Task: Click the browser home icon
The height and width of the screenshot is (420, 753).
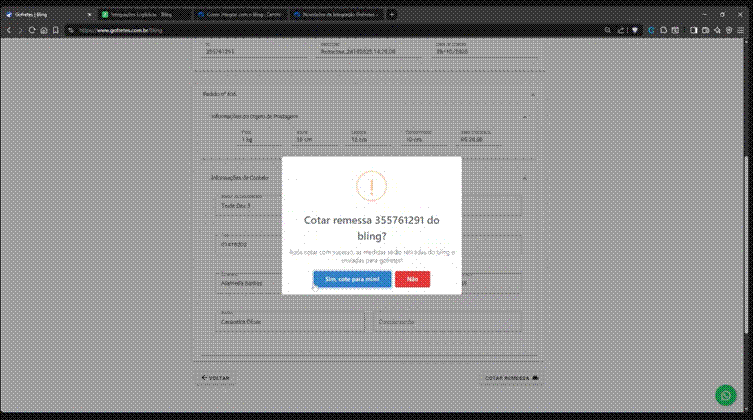Action: tap(44, 30)
